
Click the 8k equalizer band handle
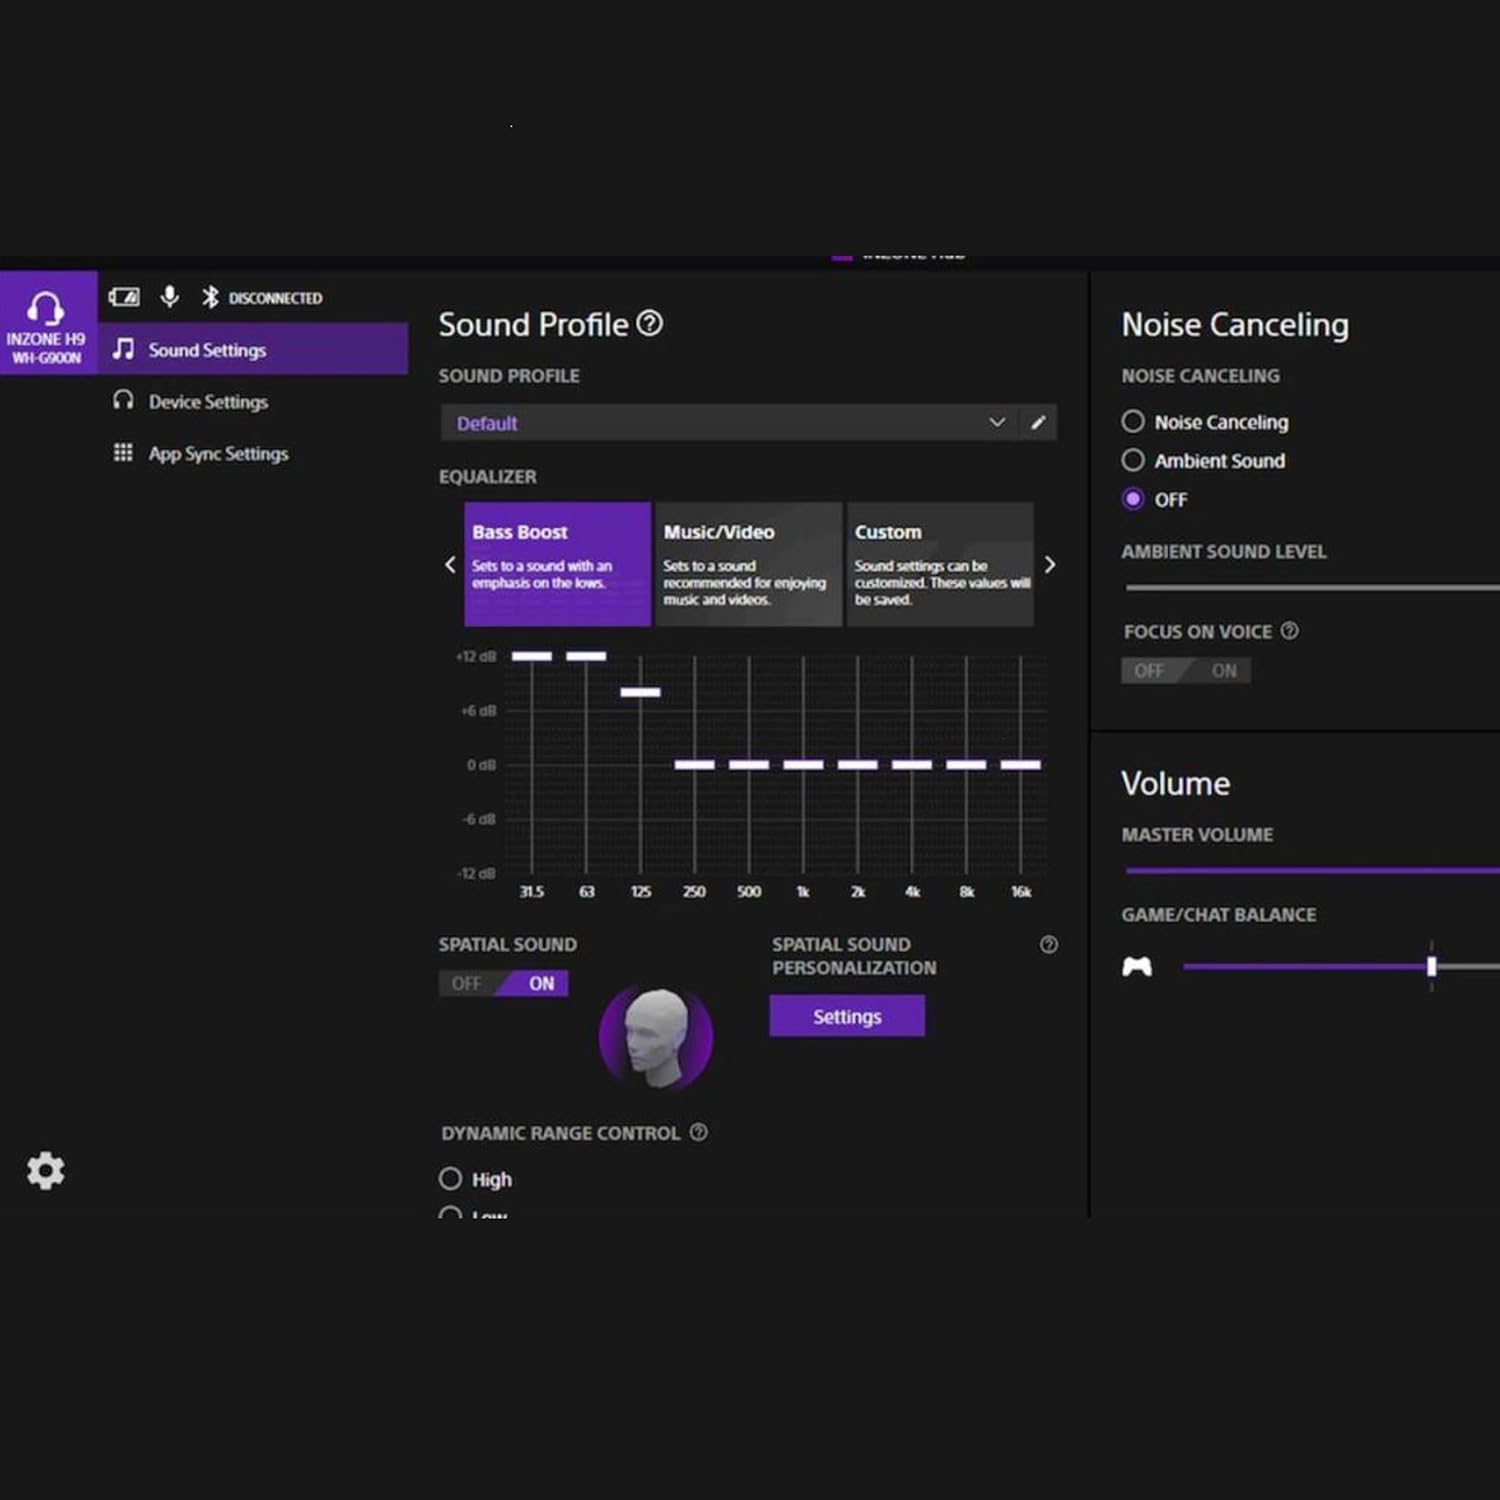(x=966, y=764)
